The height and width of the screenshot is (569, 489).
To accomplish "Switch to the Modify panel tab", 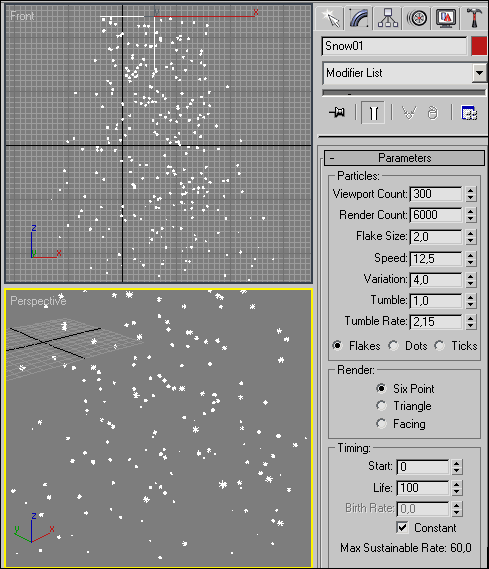I will (x=358, y=18).
